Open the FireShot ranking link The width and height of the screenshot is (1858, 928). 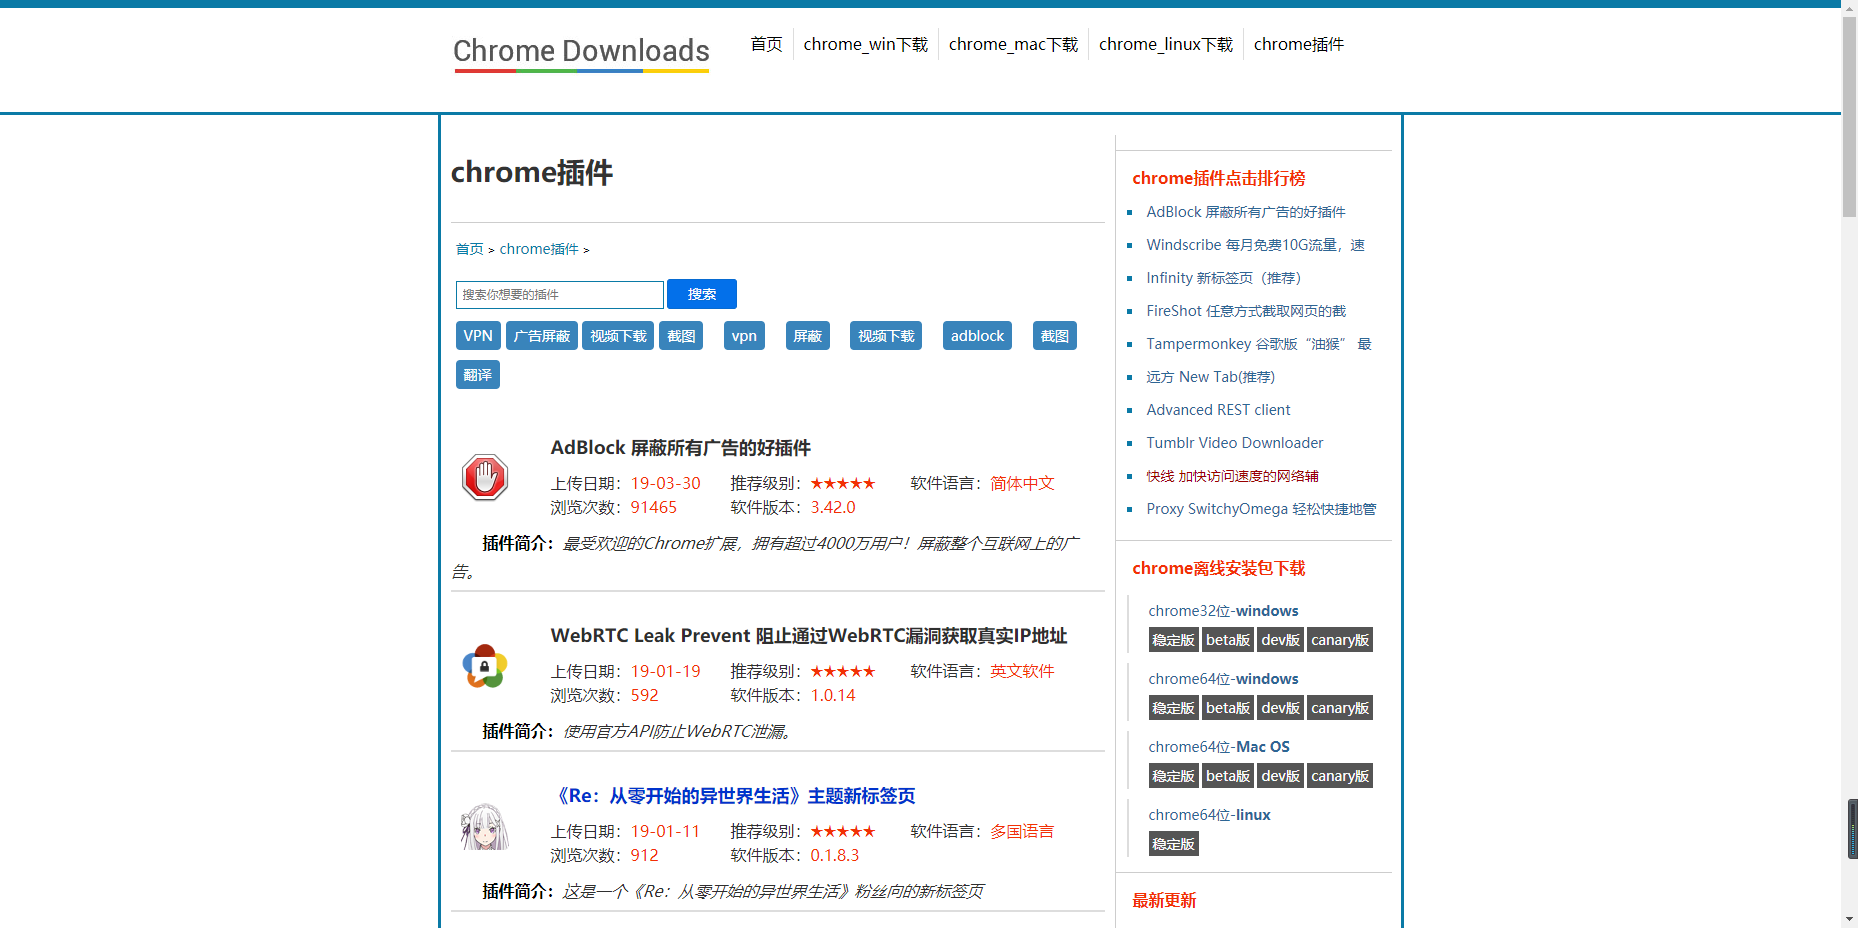pos(1246,311)
